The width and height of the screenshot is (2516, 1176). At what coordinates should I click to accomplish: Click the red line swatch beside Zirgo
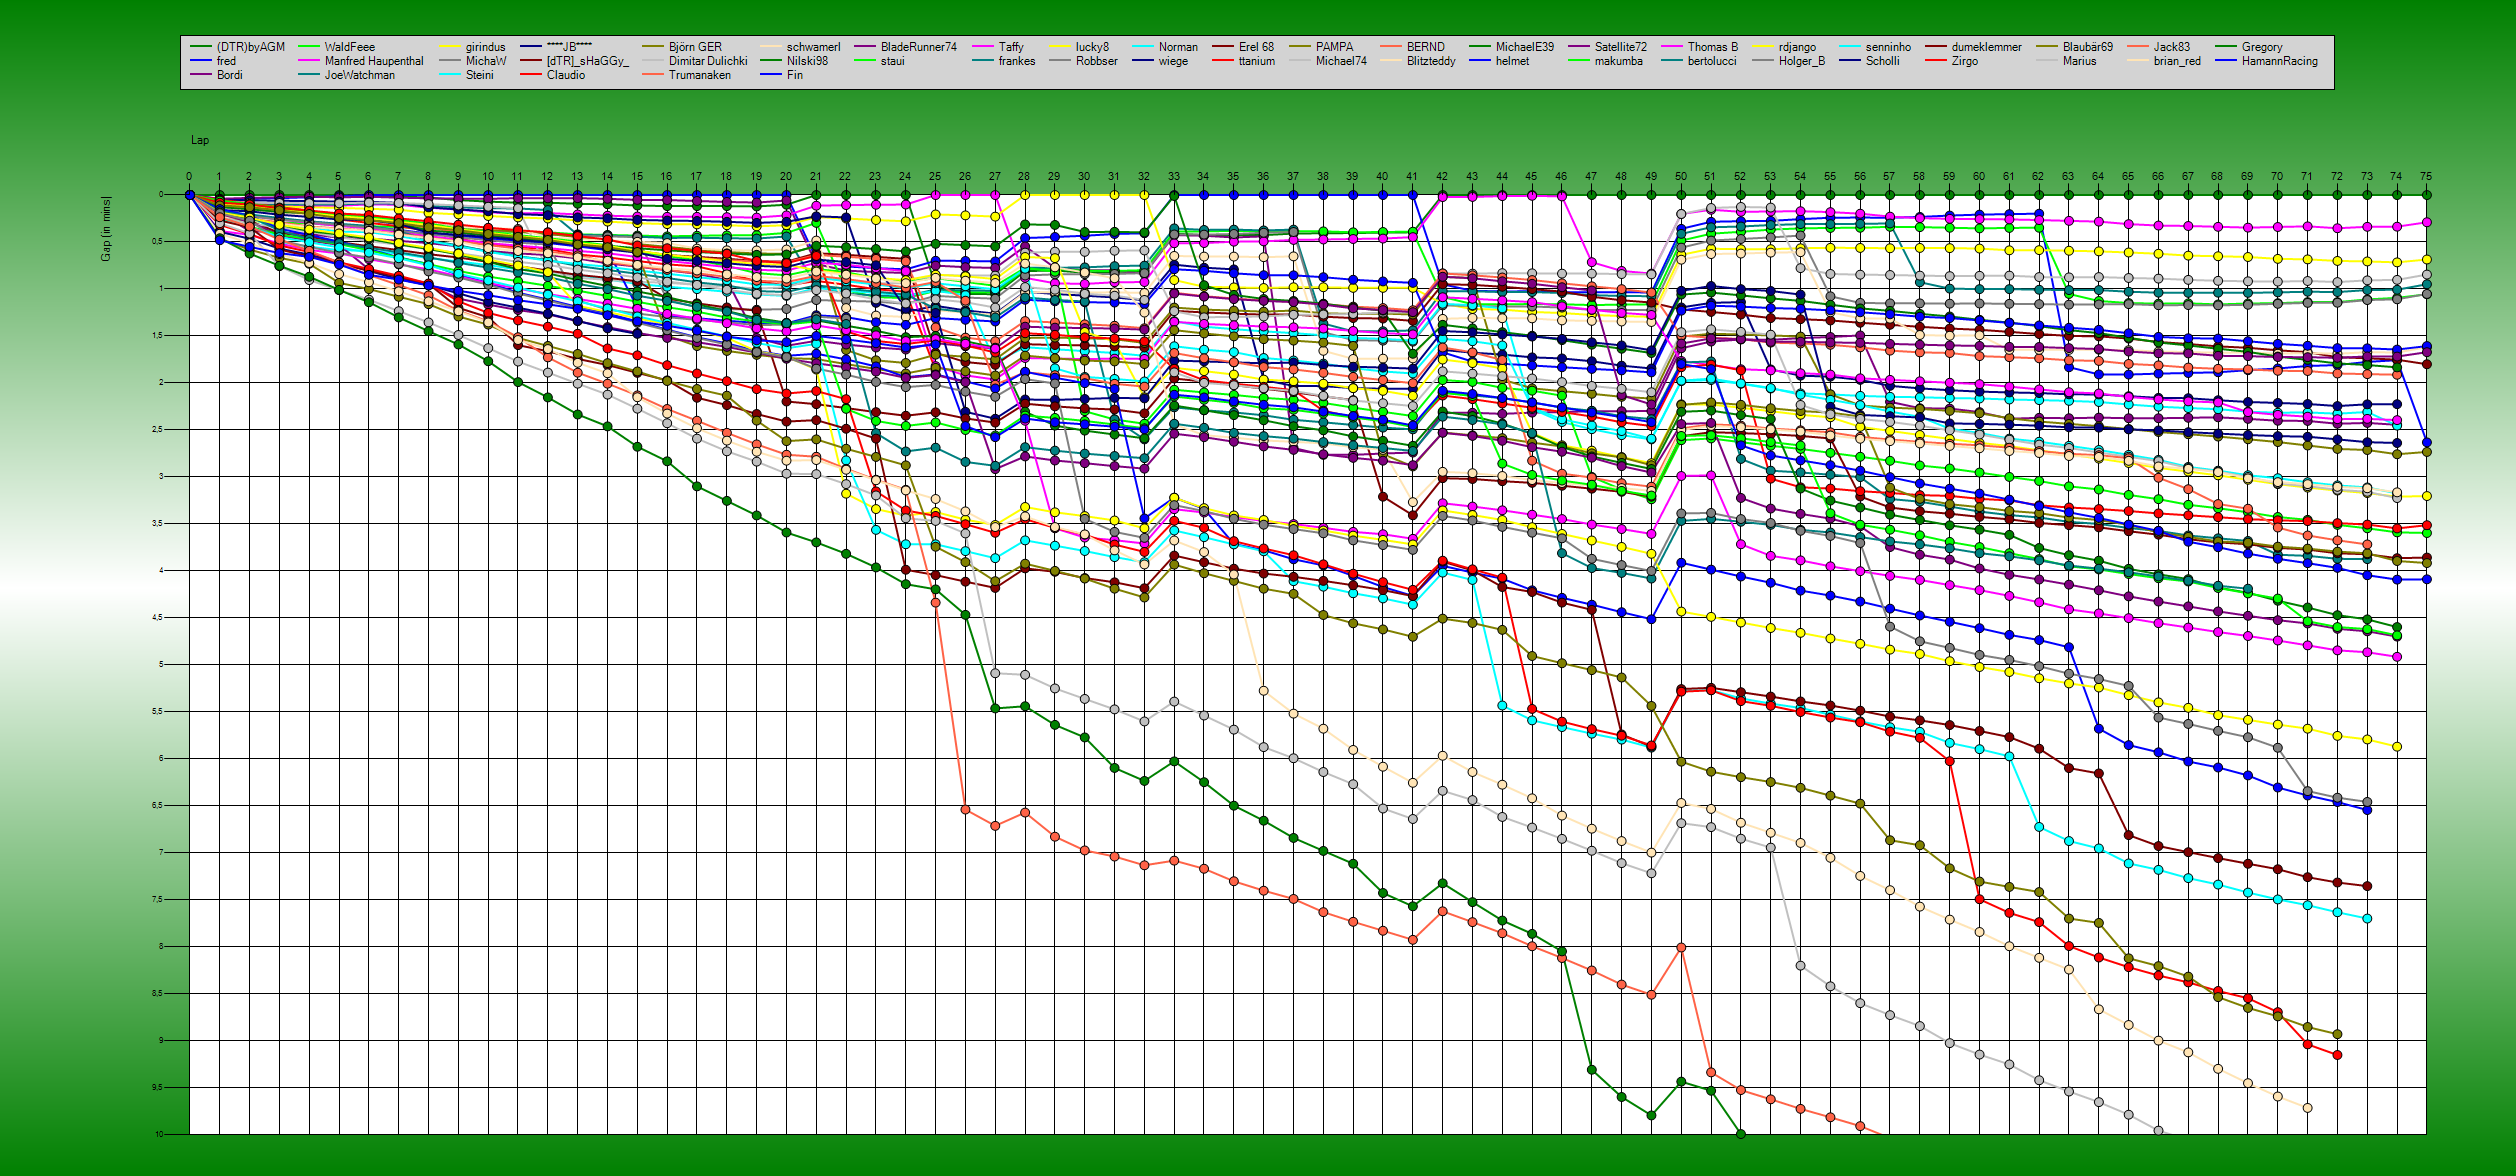[1936, 61]
